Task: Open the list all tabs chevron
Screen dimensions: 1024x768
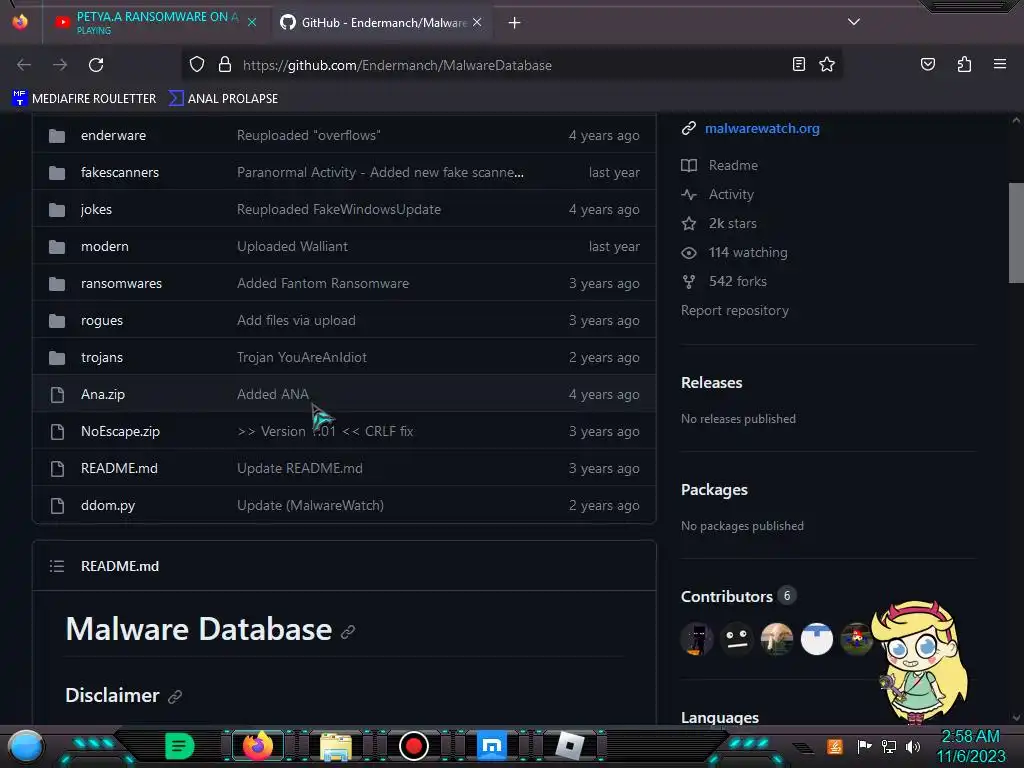Action: (x=854, y=22)
